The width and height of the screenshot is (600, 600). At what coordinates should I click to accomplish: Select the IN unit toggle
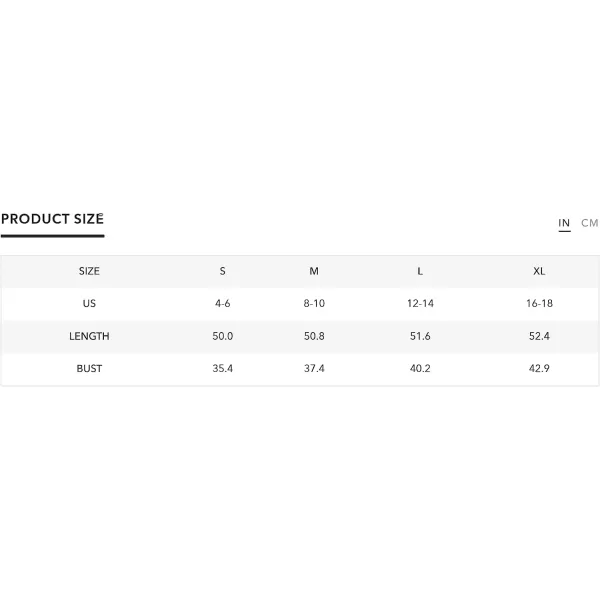(564, 223)
